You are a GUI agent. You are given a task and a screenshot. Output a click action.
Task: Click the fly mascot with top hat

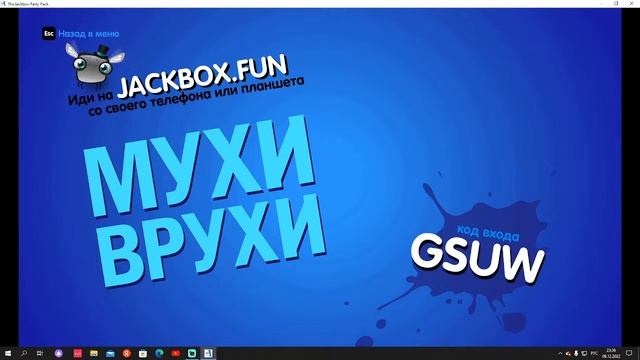(95, 65)
